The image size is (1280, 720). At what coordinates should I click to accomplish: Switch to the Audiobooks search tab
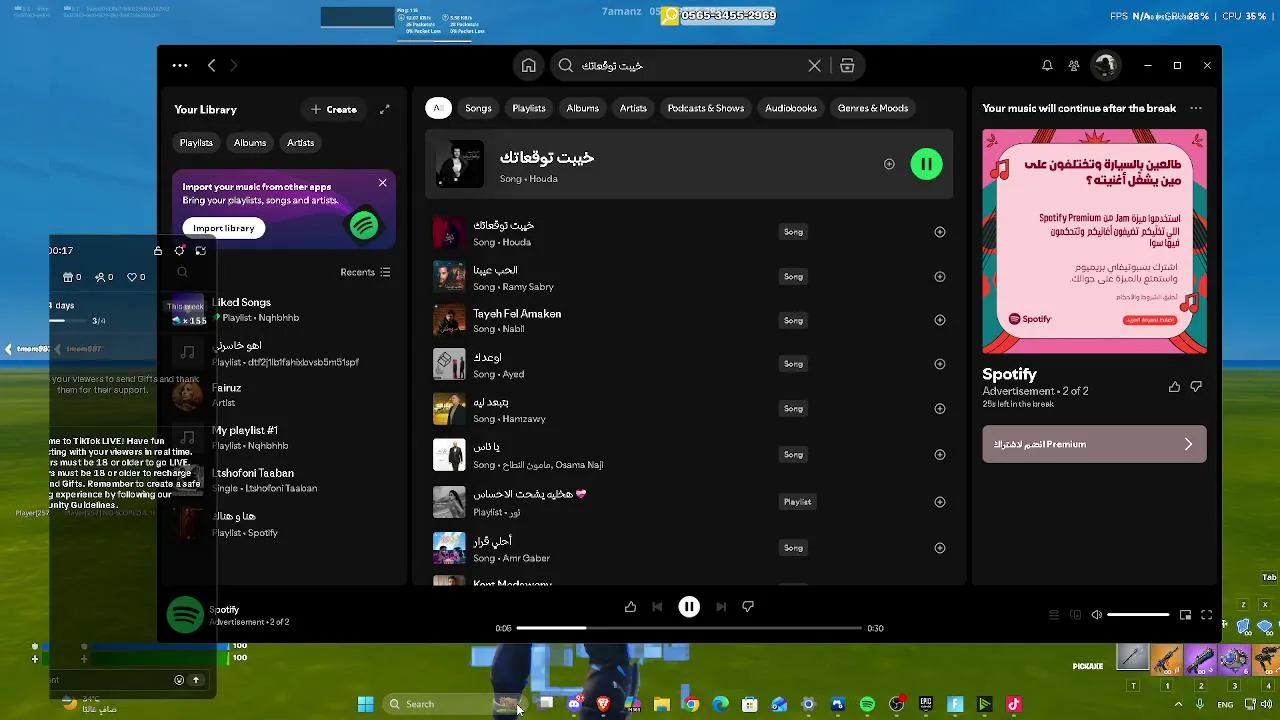point(791,108)
